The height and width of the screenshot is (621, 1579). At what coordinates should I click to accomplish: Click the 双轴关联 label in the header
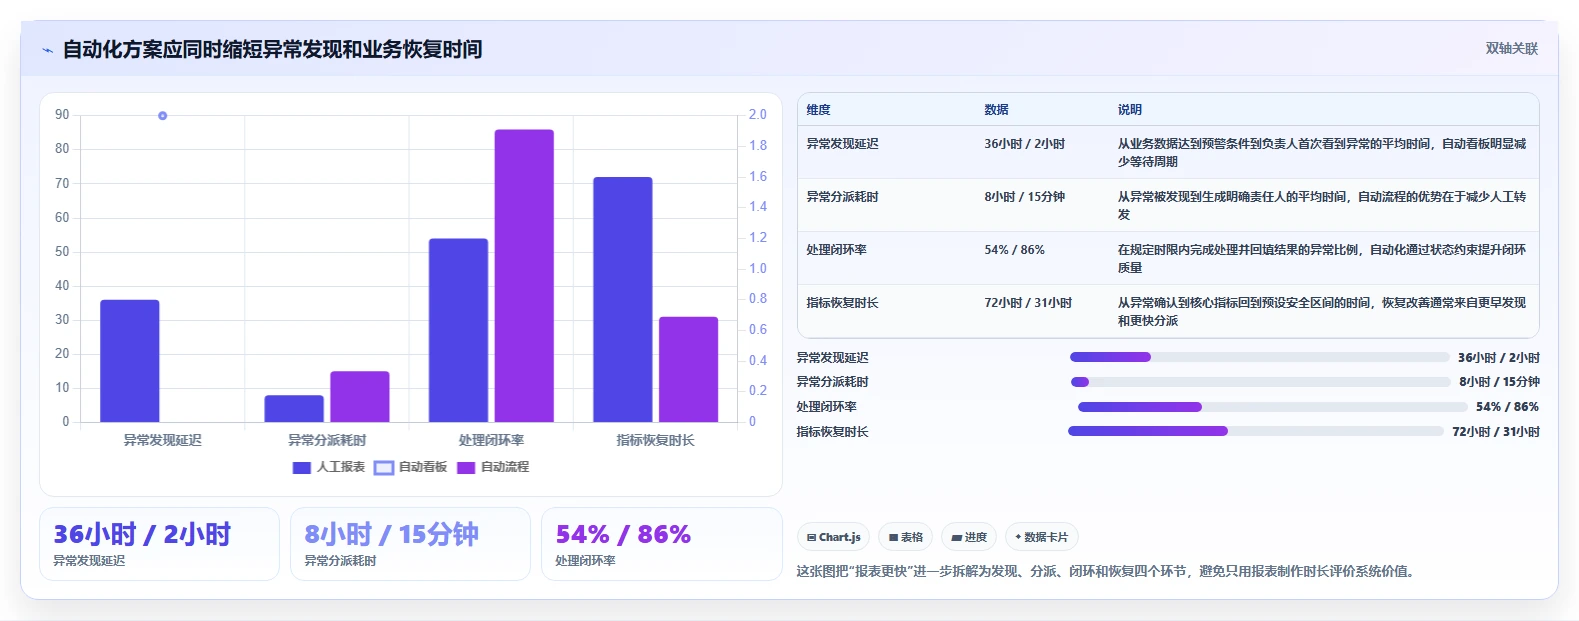[x=1511, y=48]
